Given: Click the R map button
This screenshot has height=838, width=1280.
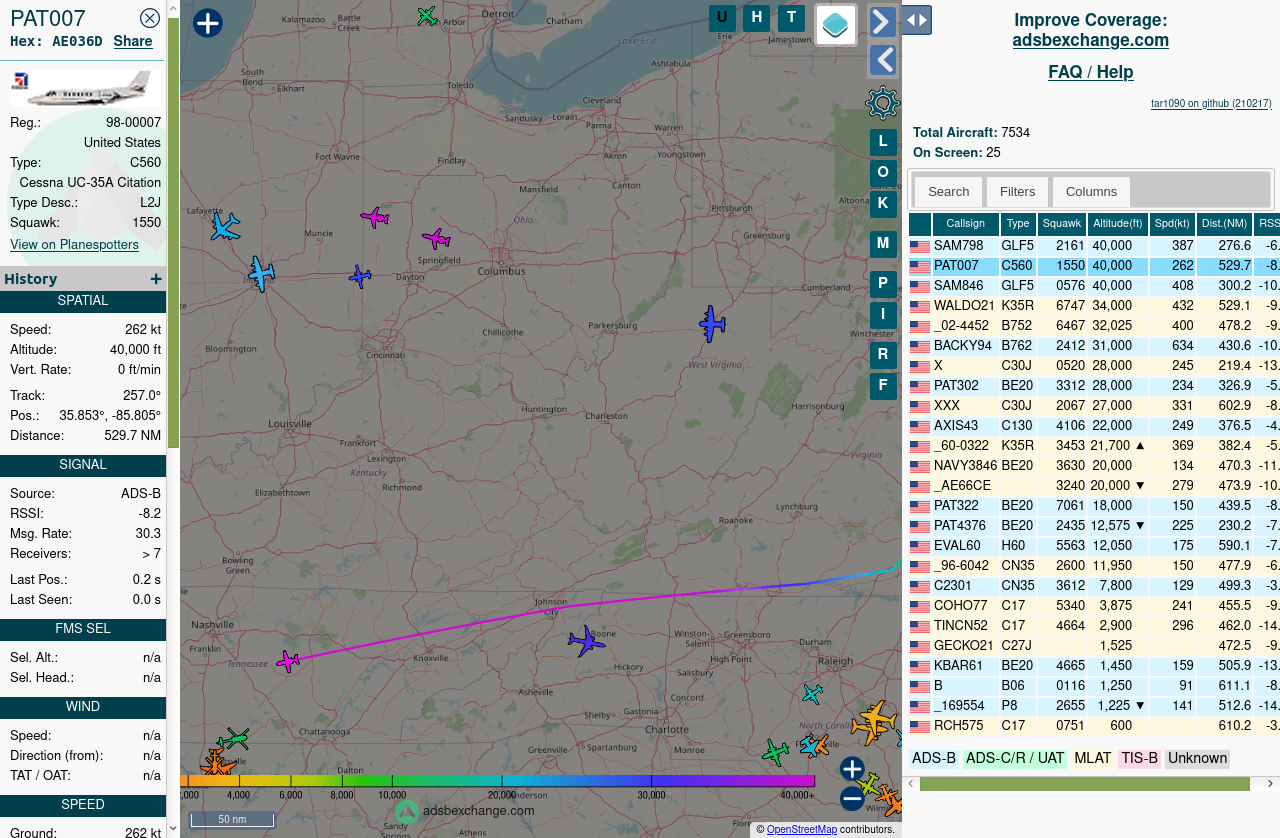Looking at the screenshot, I should click(x=883, y=355).
